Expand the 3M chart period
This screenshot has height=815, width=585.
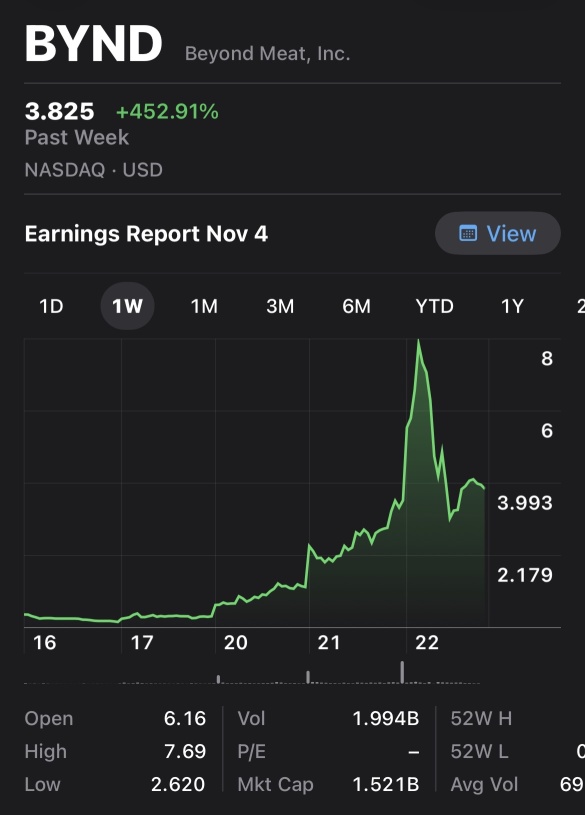click(x=279, y=307)
